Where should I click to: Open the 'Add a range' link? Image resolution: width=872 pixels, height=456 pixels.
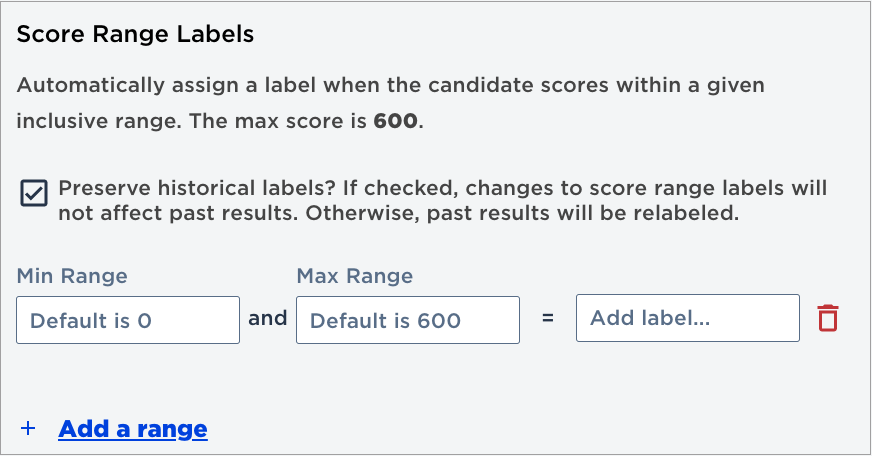pos(133,429)
